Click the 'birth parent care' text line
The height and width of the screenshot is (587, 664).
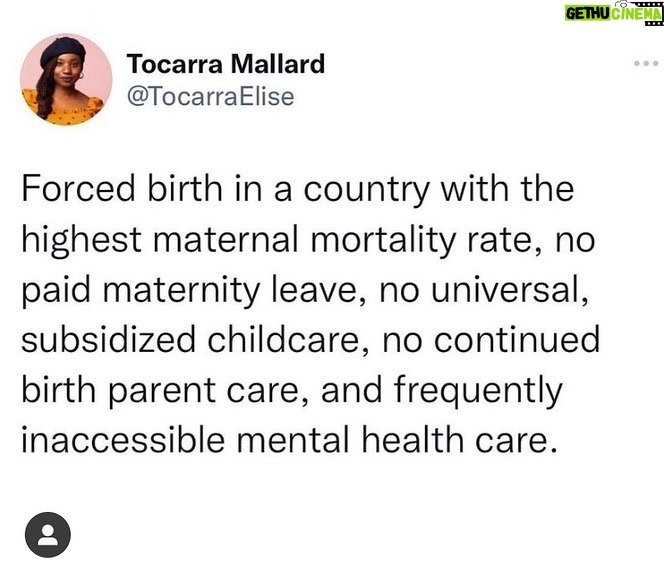(x=292, y=390)
